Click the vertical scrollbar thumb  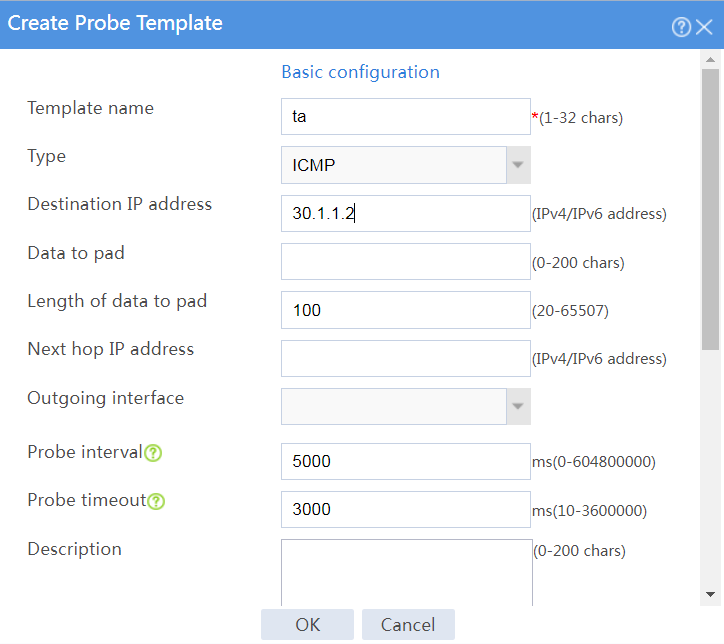pyautogui.click(x=711, y=209)
